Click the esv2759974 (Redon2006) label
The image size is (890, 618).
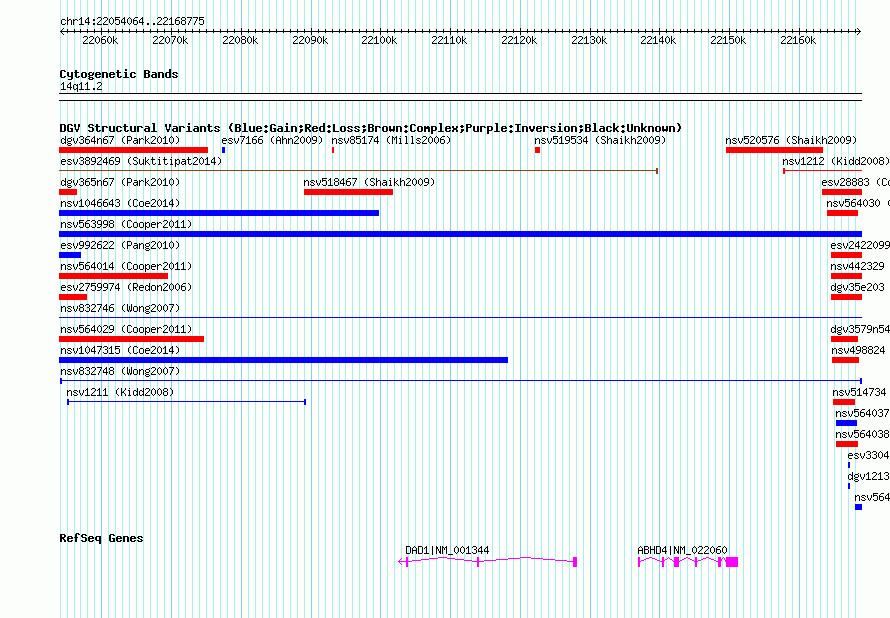click(x=126, y=287)
